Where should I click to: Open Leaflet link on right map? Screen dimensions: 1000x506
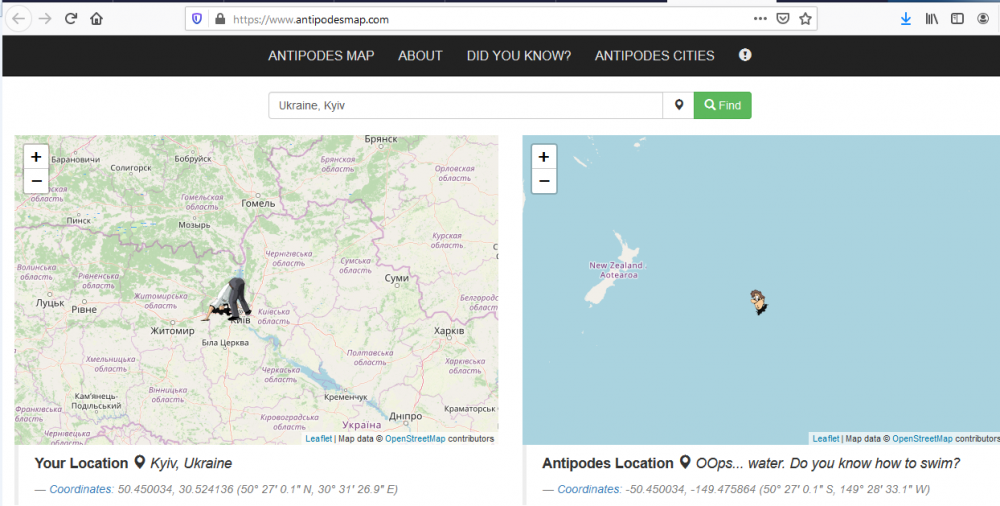click(x=826, y=439)
